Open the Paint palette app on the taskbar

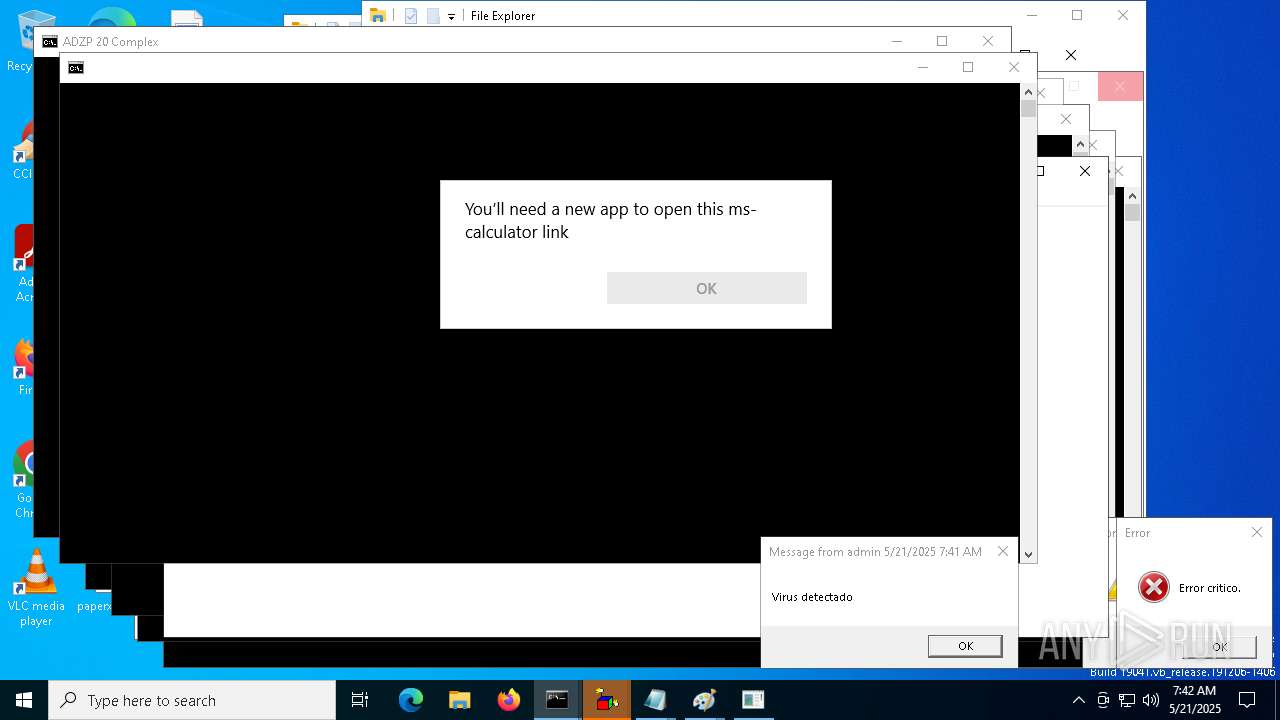704,700
